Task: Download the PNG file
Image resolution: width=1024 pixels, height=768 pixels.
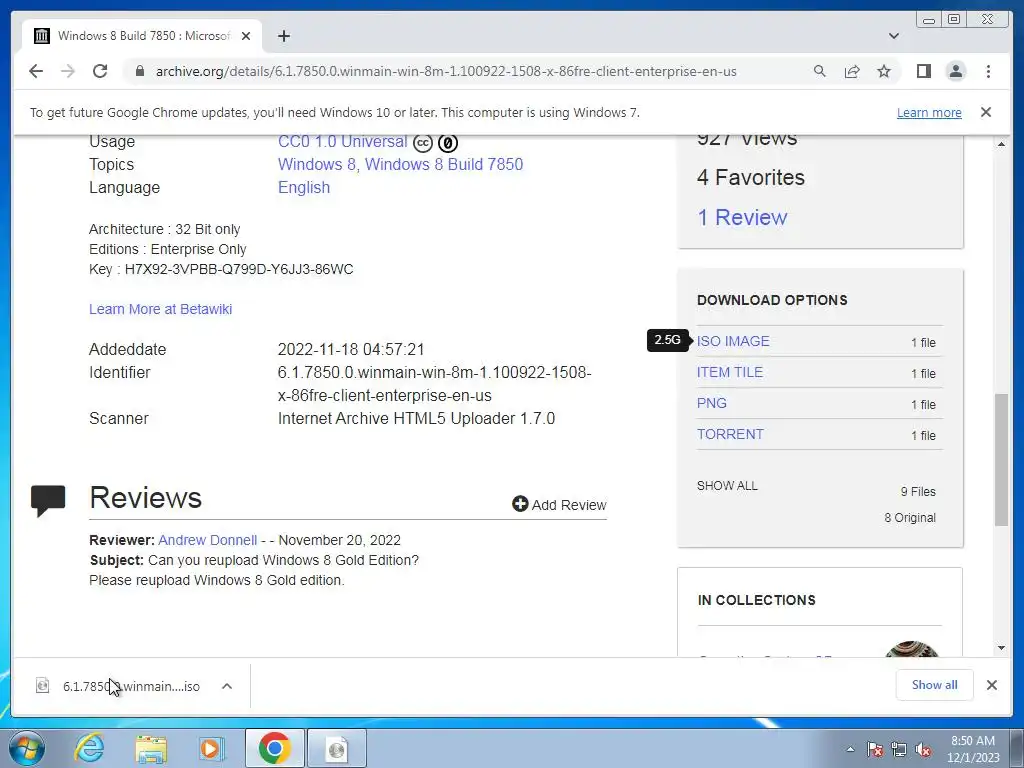Action: point(712,403)
